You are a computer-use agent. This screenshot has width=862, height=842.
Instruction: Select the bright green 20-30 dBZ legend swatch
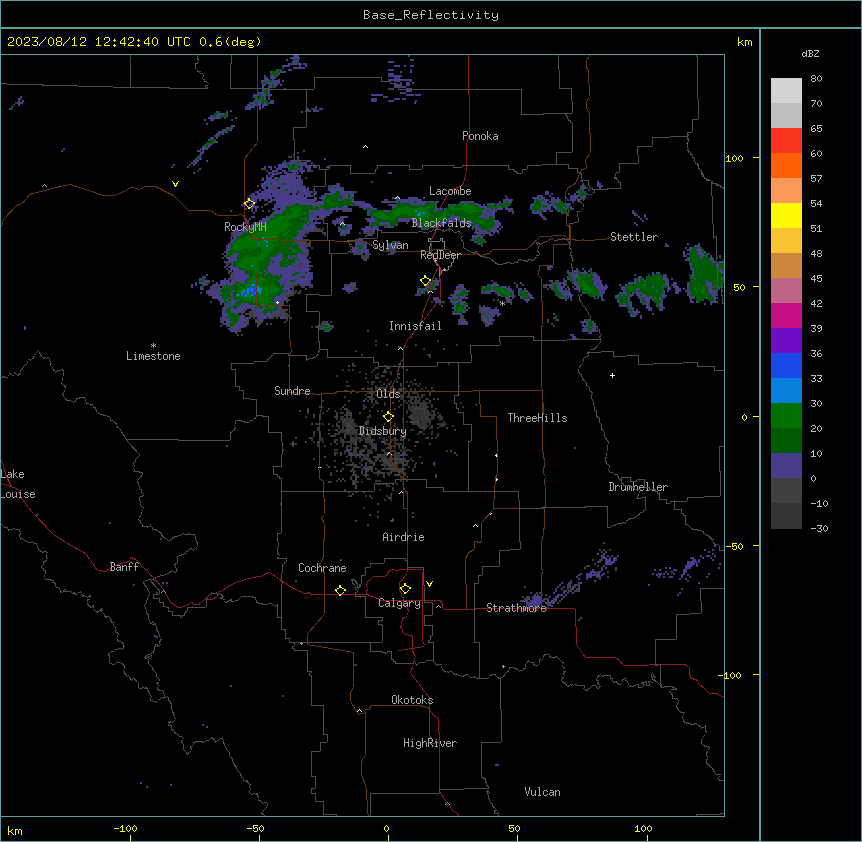[x=786, y=416]
